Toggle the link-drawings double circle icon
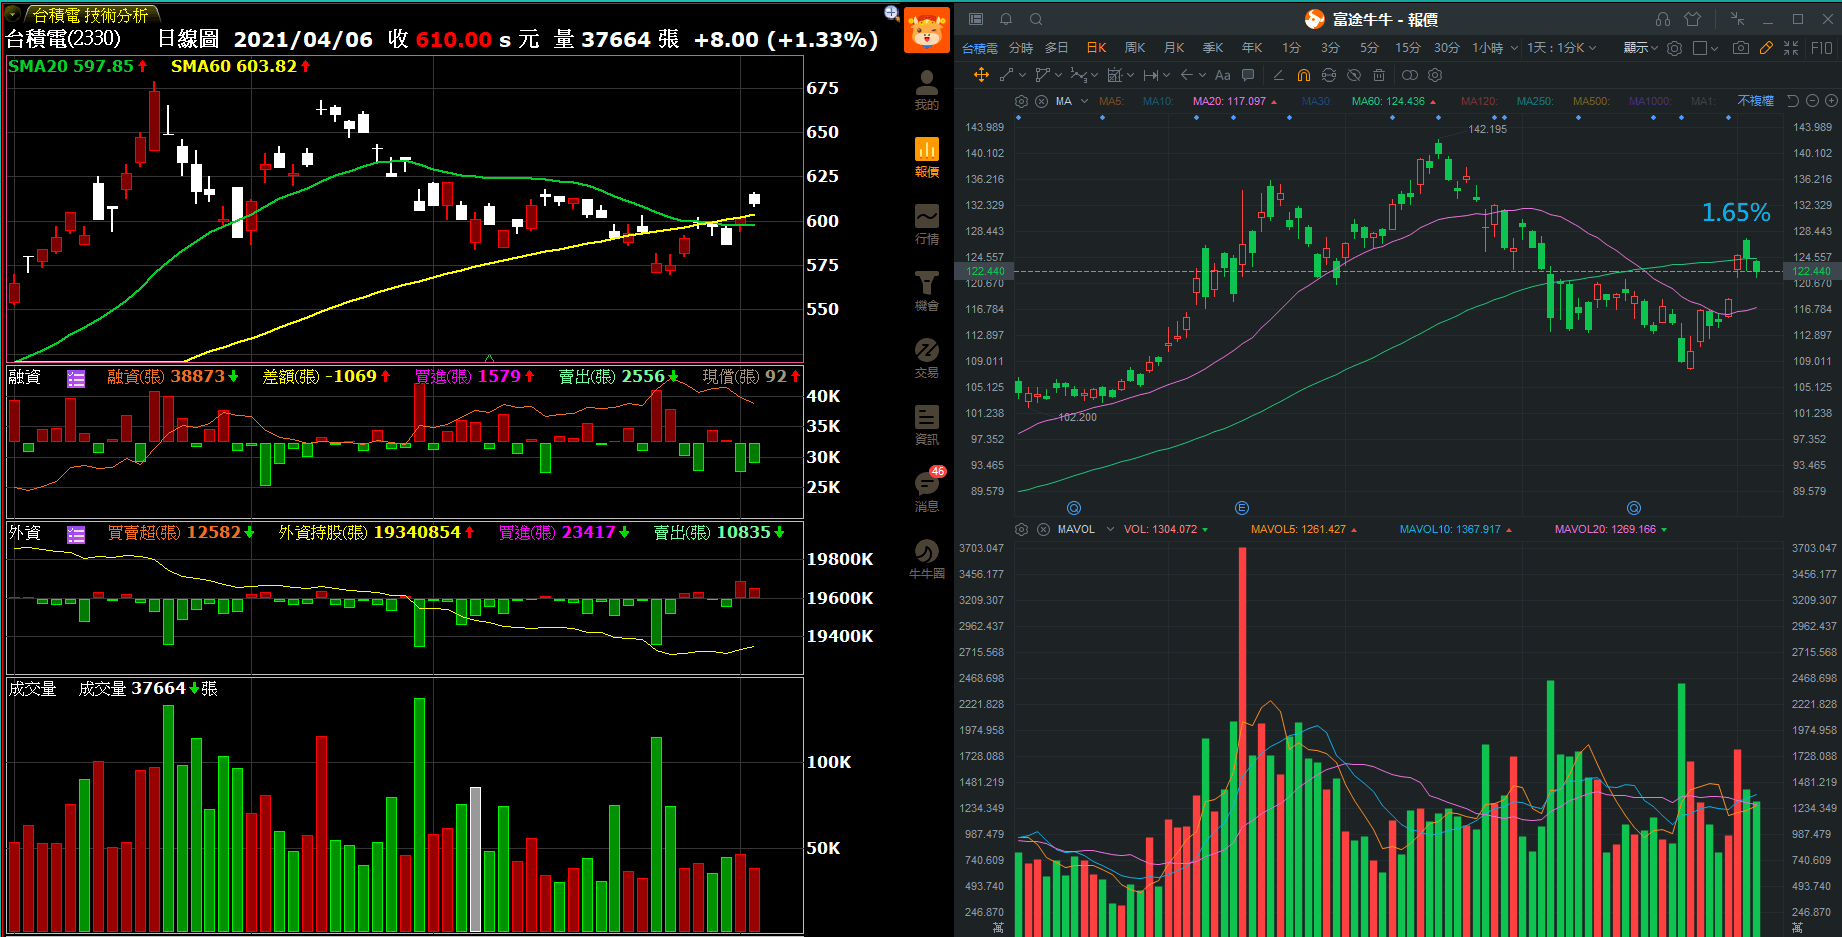This screenshot has width=1842, height=937. [1409, 75]
